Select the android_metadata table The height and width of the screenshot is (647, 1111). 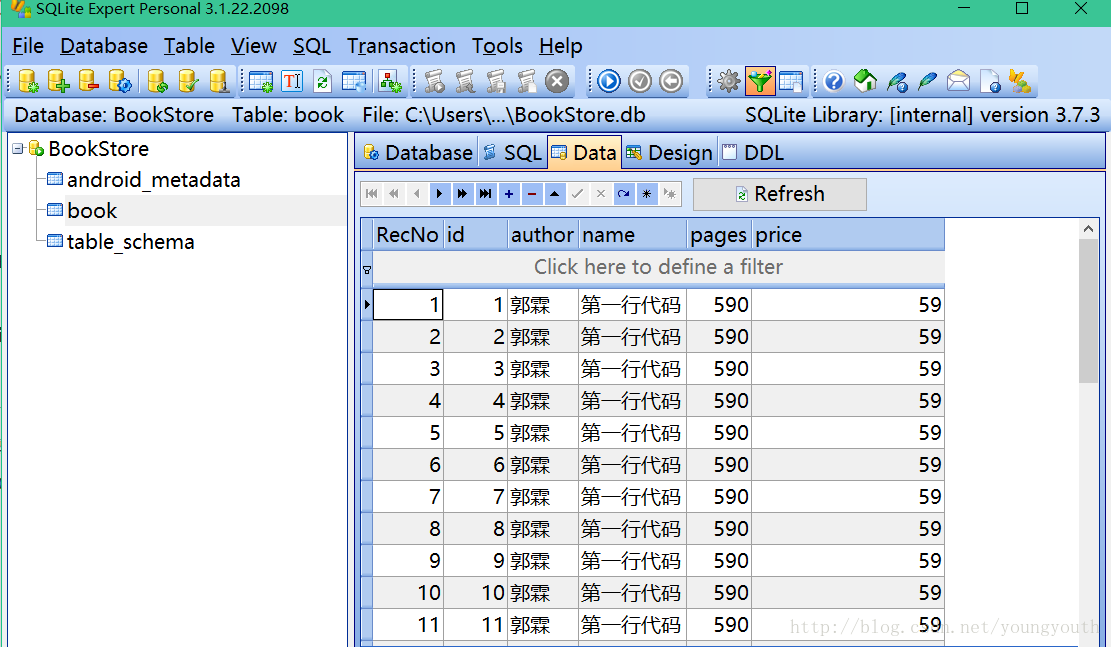(x=153, y=180)
